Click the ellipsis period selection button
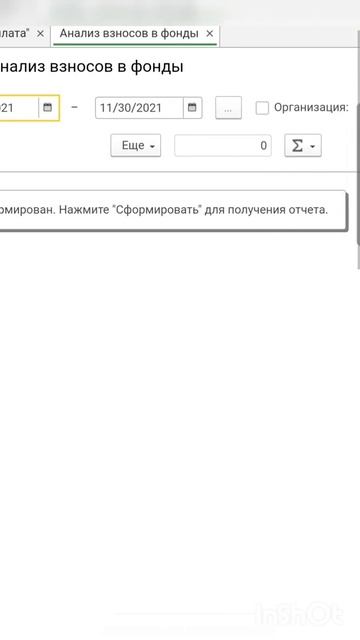Image resolution: width=360 pixels, height=640 pixels. point(228,108)
